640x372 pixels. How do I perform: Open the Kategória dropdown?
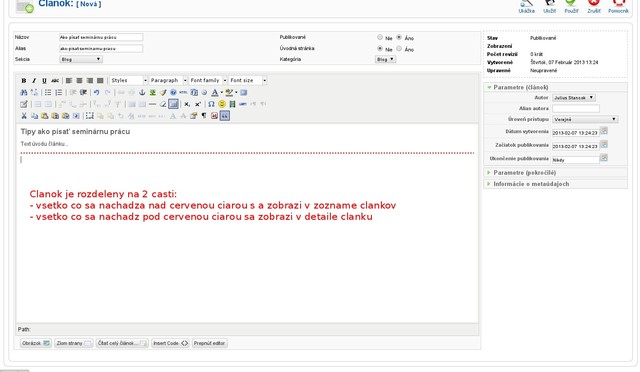(385, 59)
